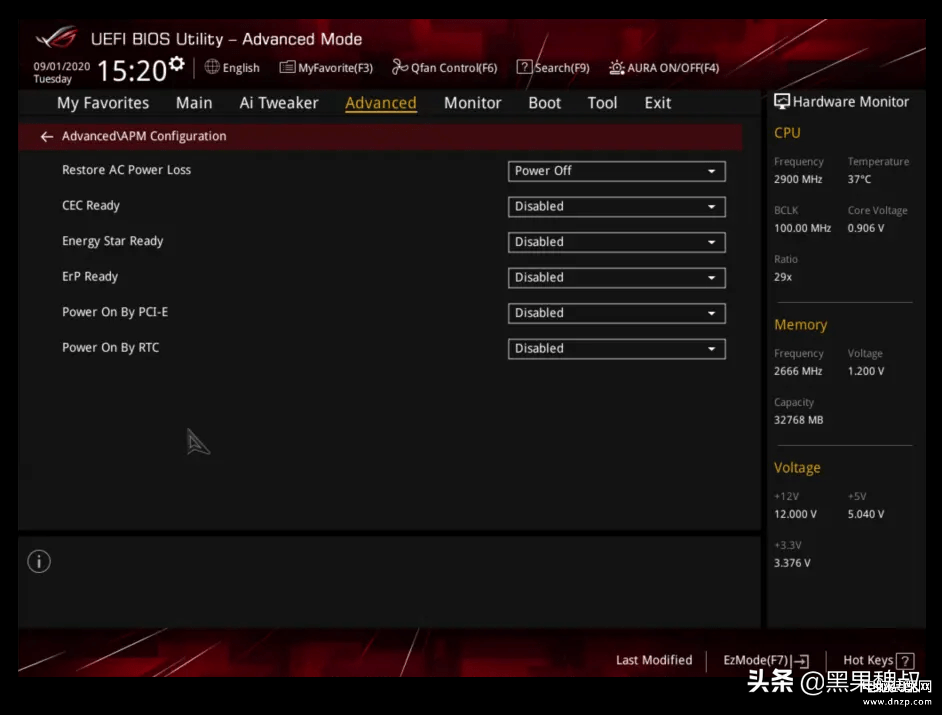The height and width of the screenshot is (715, 942).
Task: Select the Advanced tab
Action: tap(380, 103)
